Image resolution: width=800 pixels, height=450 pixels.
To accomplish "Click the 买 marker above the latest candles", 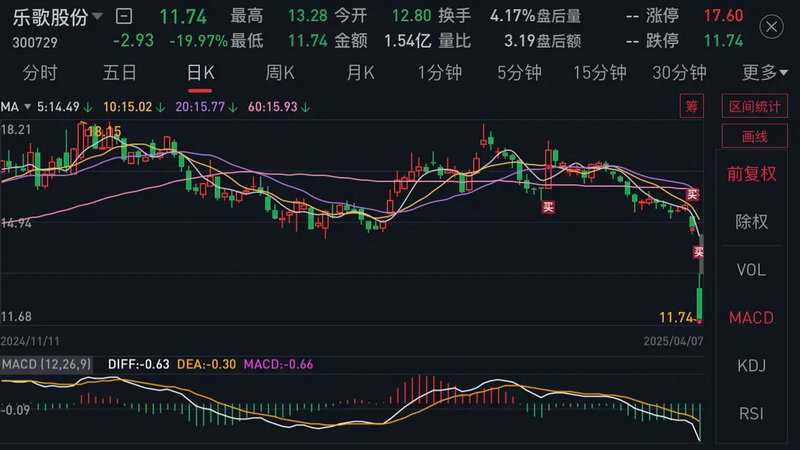I will pos(691,194).
